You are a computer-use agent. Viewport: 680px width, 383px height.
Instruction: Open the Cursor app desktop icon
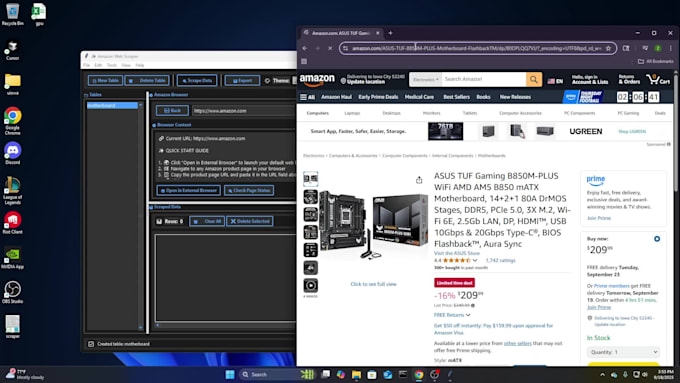[13, 50]
